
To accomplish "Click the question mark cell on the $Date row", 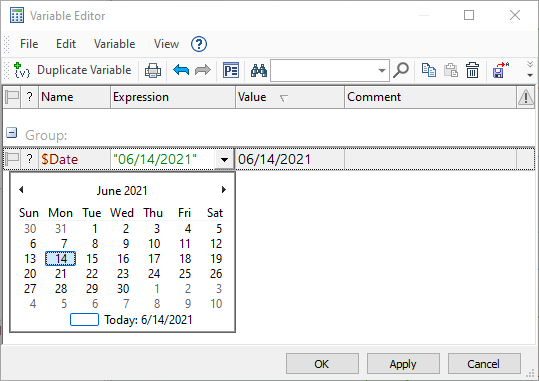I will point(30,159).
